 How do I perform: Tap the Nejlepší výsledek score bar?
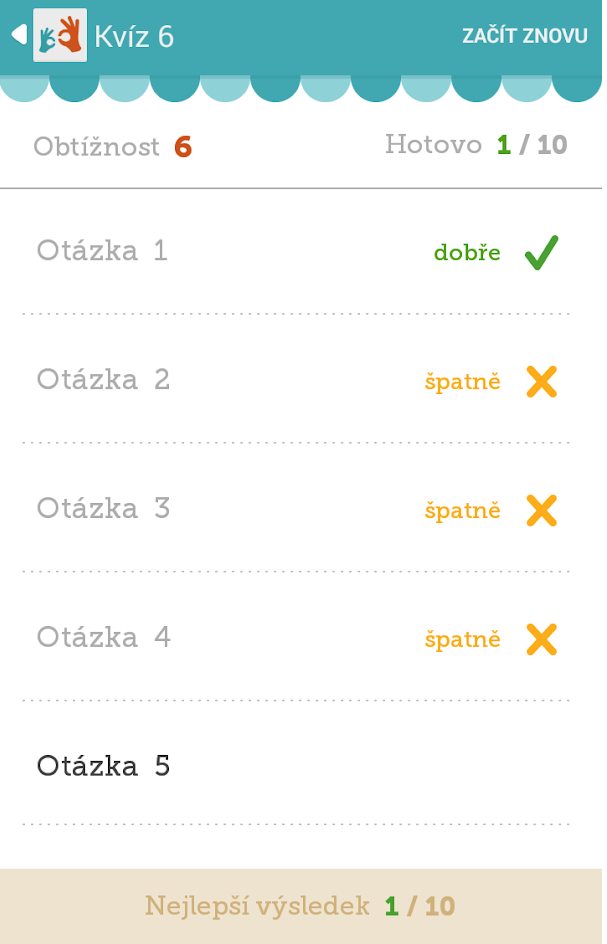301,906
